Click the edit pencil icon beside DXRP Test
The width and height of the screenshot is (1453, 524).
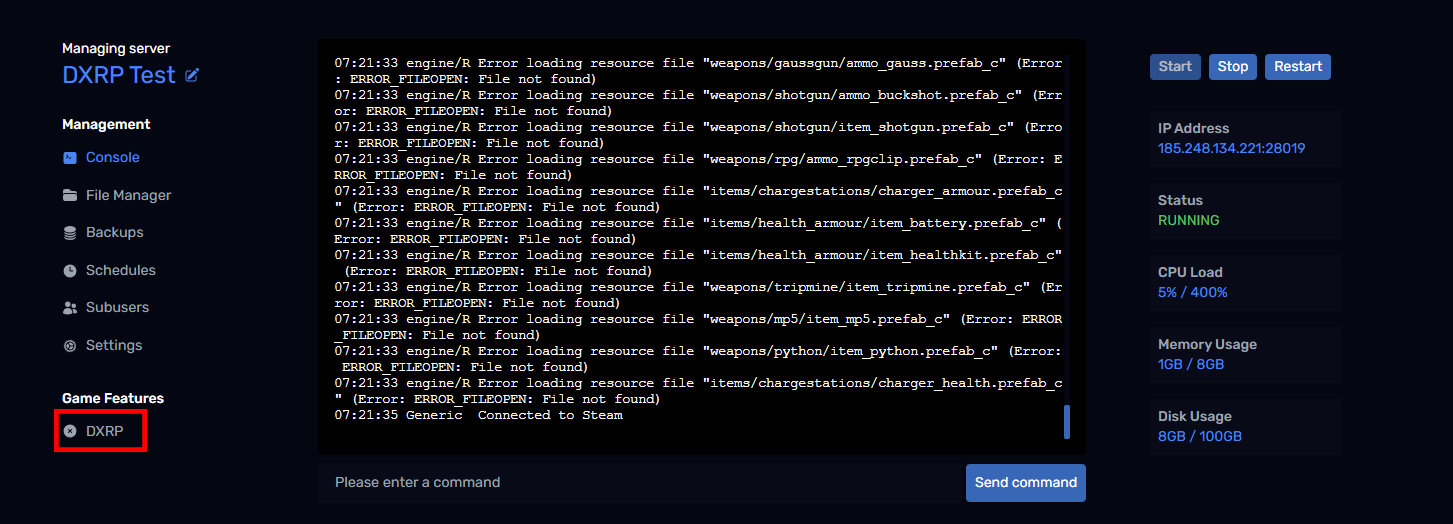click(x=192, y=76)
